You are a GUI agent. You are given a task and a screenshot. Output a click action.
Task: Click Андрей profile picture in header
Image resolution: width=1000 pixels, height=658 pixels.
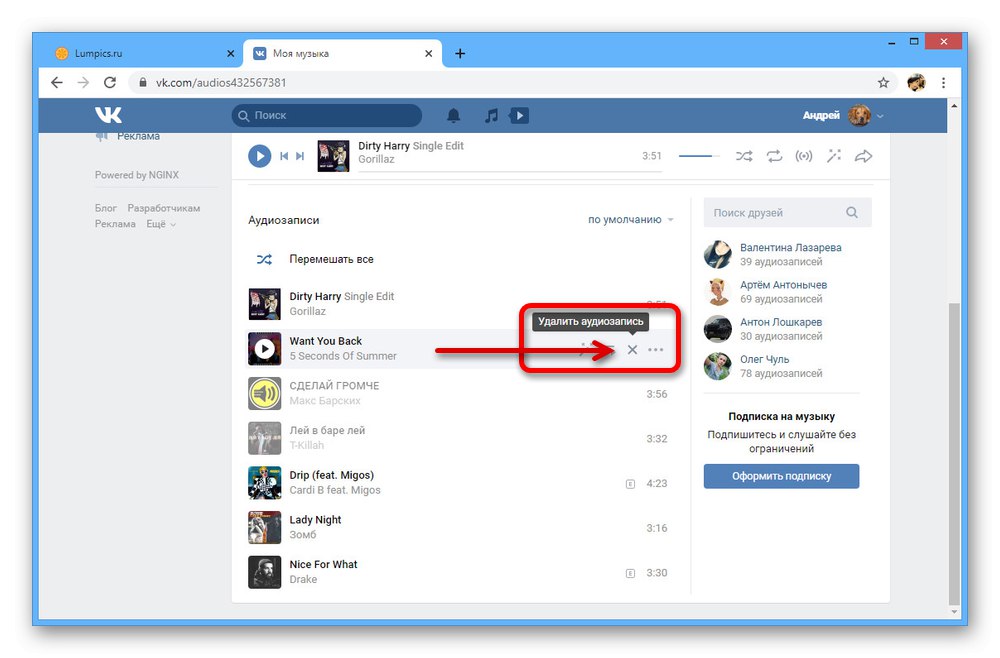point(859,115)
